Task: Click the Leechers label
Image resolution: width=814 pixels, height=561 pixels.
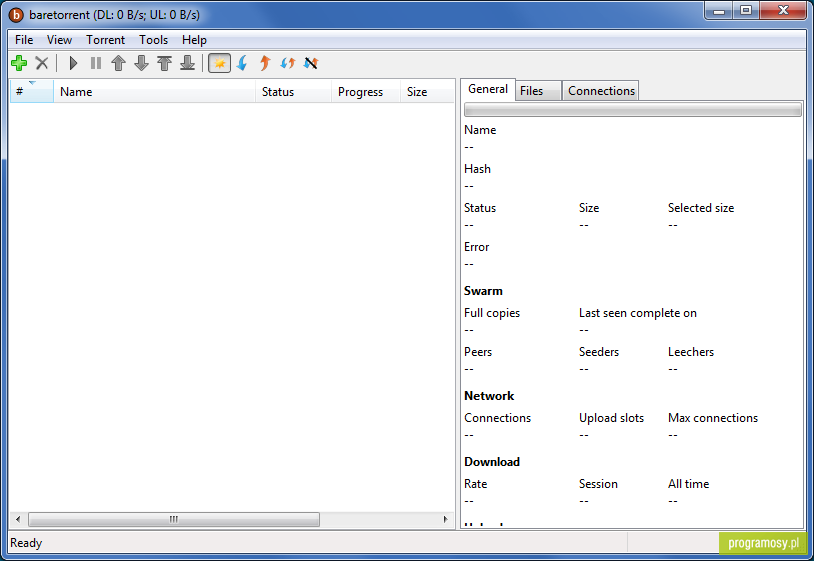Action: (691, 352)
